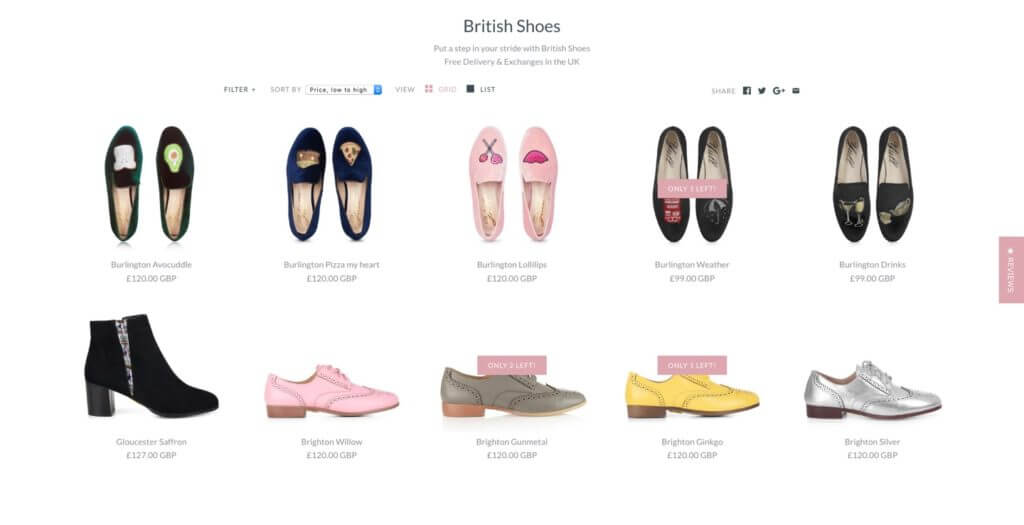View the pink Burlington Lollilips shoe image

[x=512, y=184]
